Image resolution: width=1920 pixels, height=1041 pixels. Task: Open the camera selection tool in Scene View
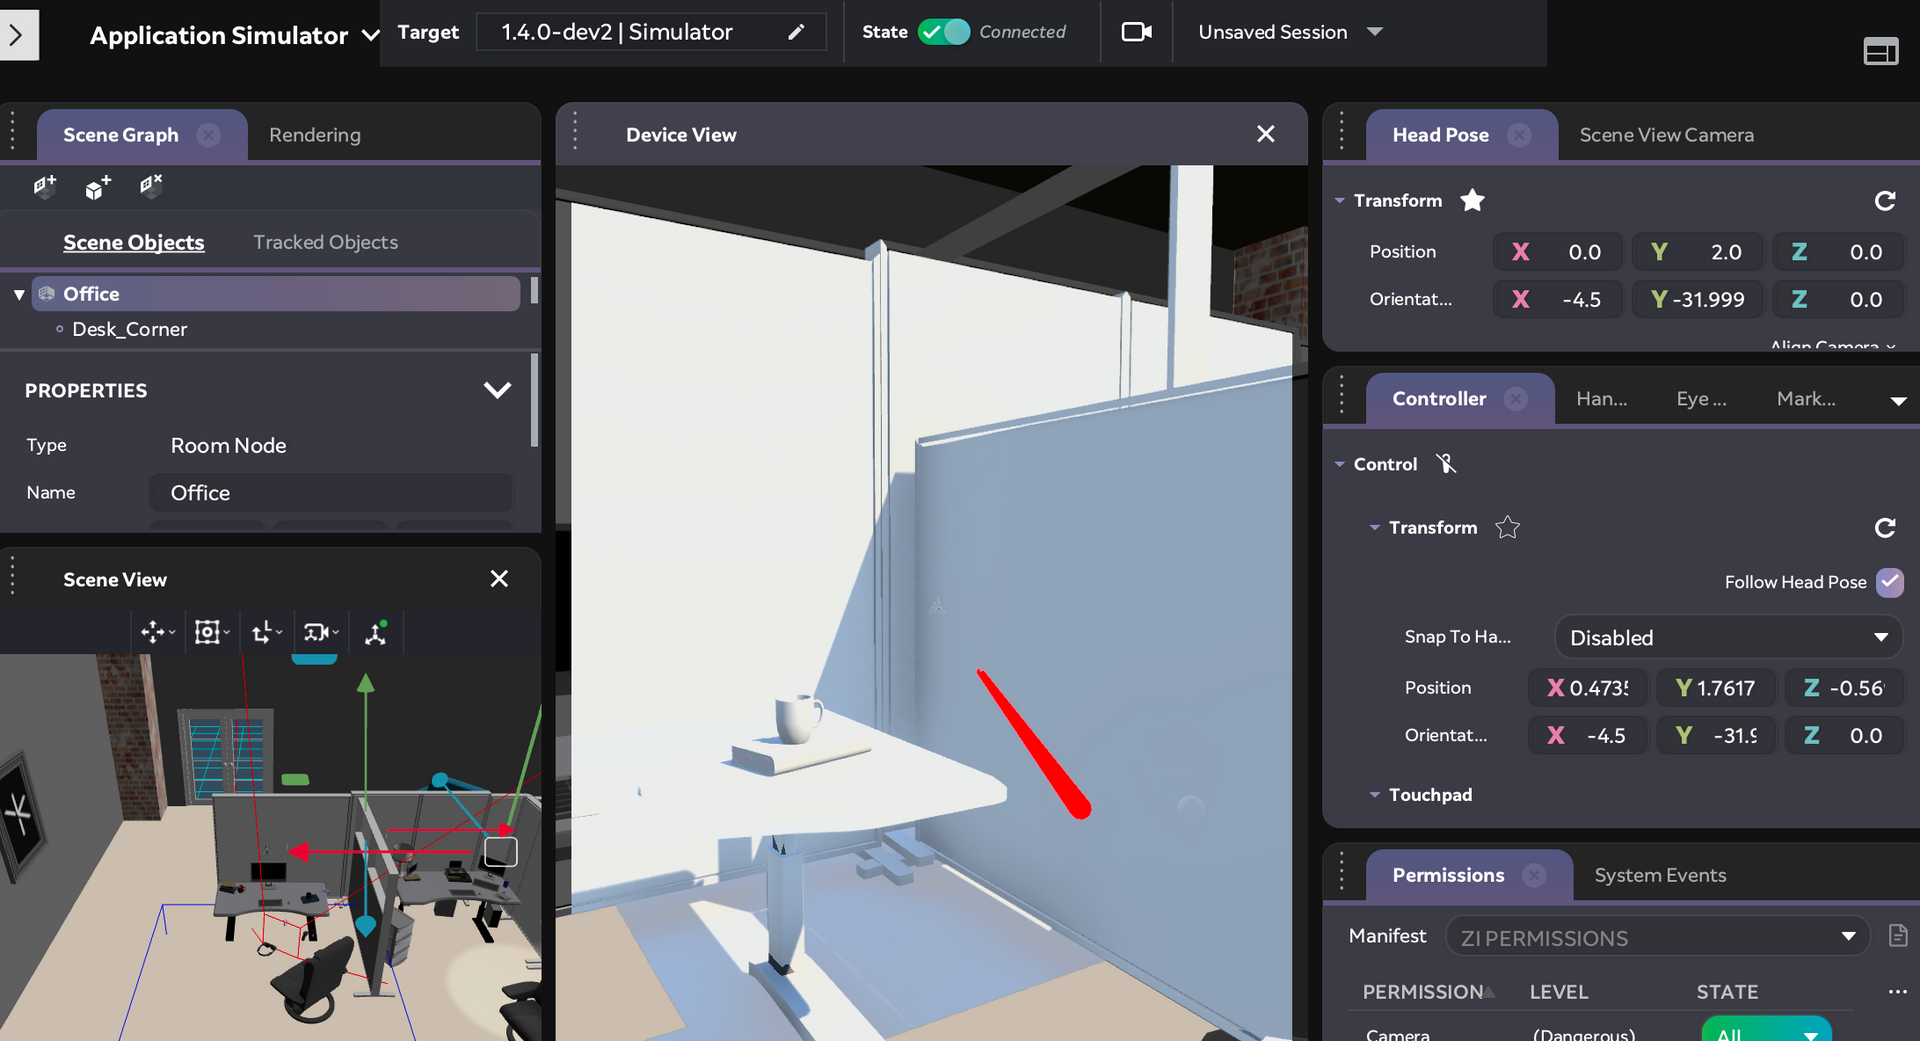318,632
